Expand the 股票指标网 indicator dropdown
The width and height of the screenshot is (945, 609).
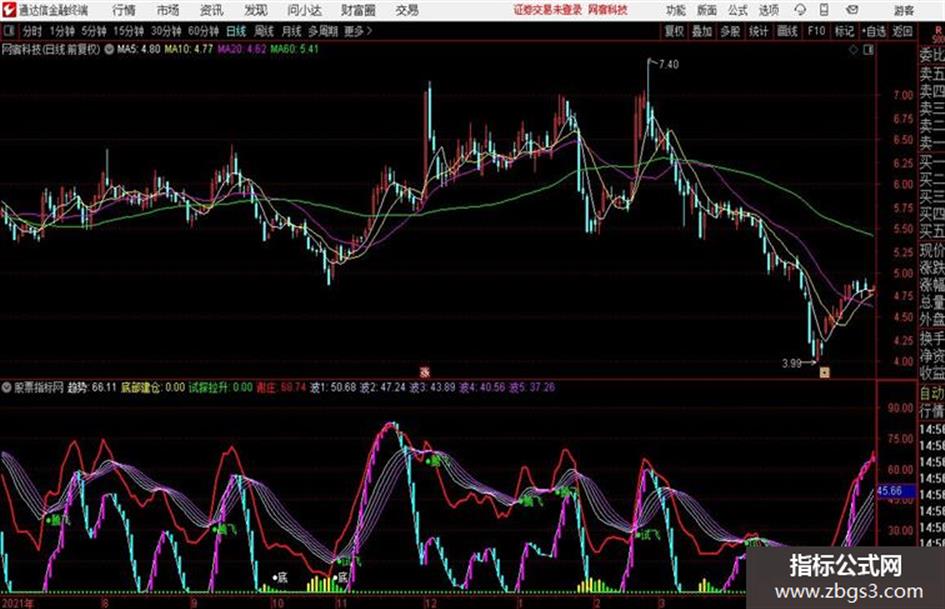coord(7,387)
